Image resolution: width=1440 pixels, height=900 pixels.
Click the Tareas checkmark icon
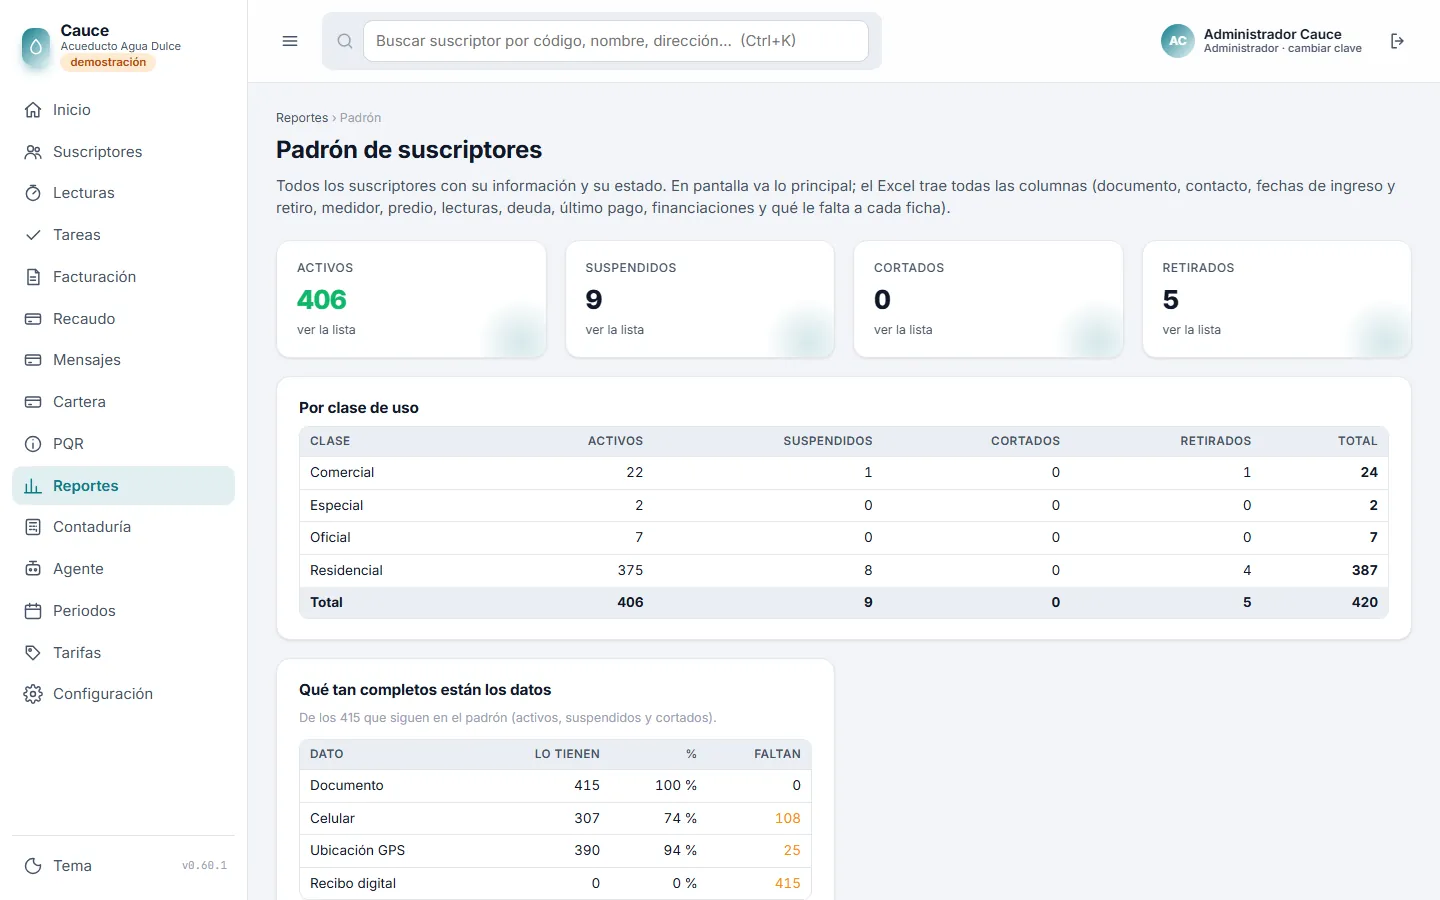point(33,235)
